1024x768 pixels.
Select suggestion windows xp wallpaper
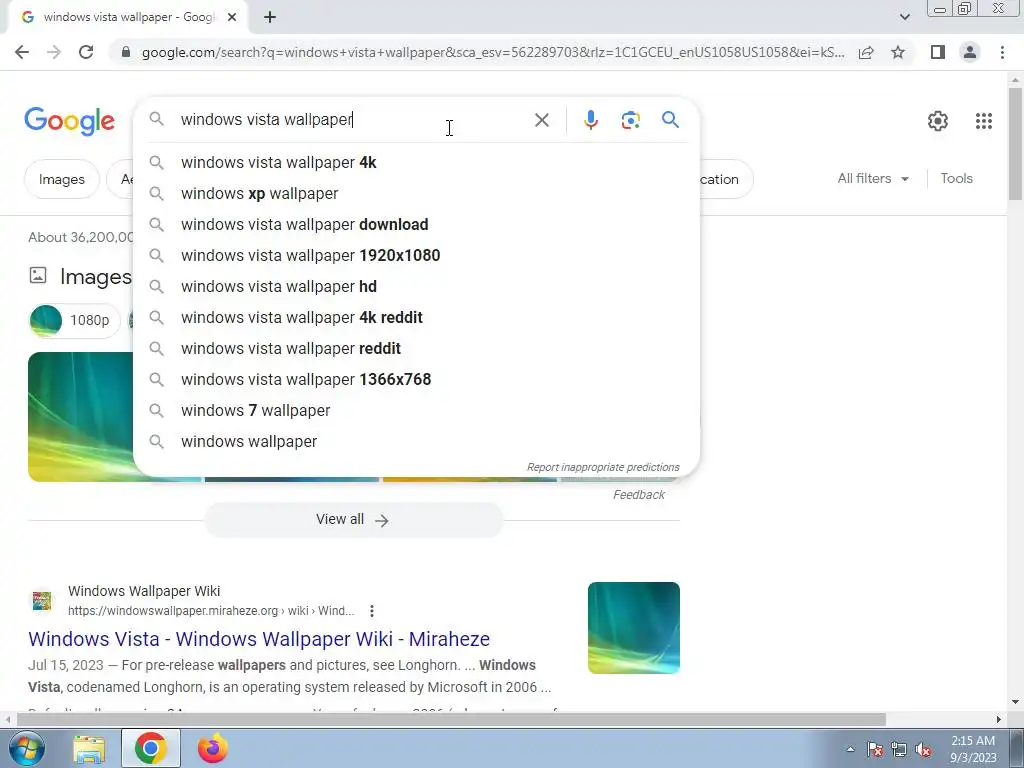coord(416,193)
